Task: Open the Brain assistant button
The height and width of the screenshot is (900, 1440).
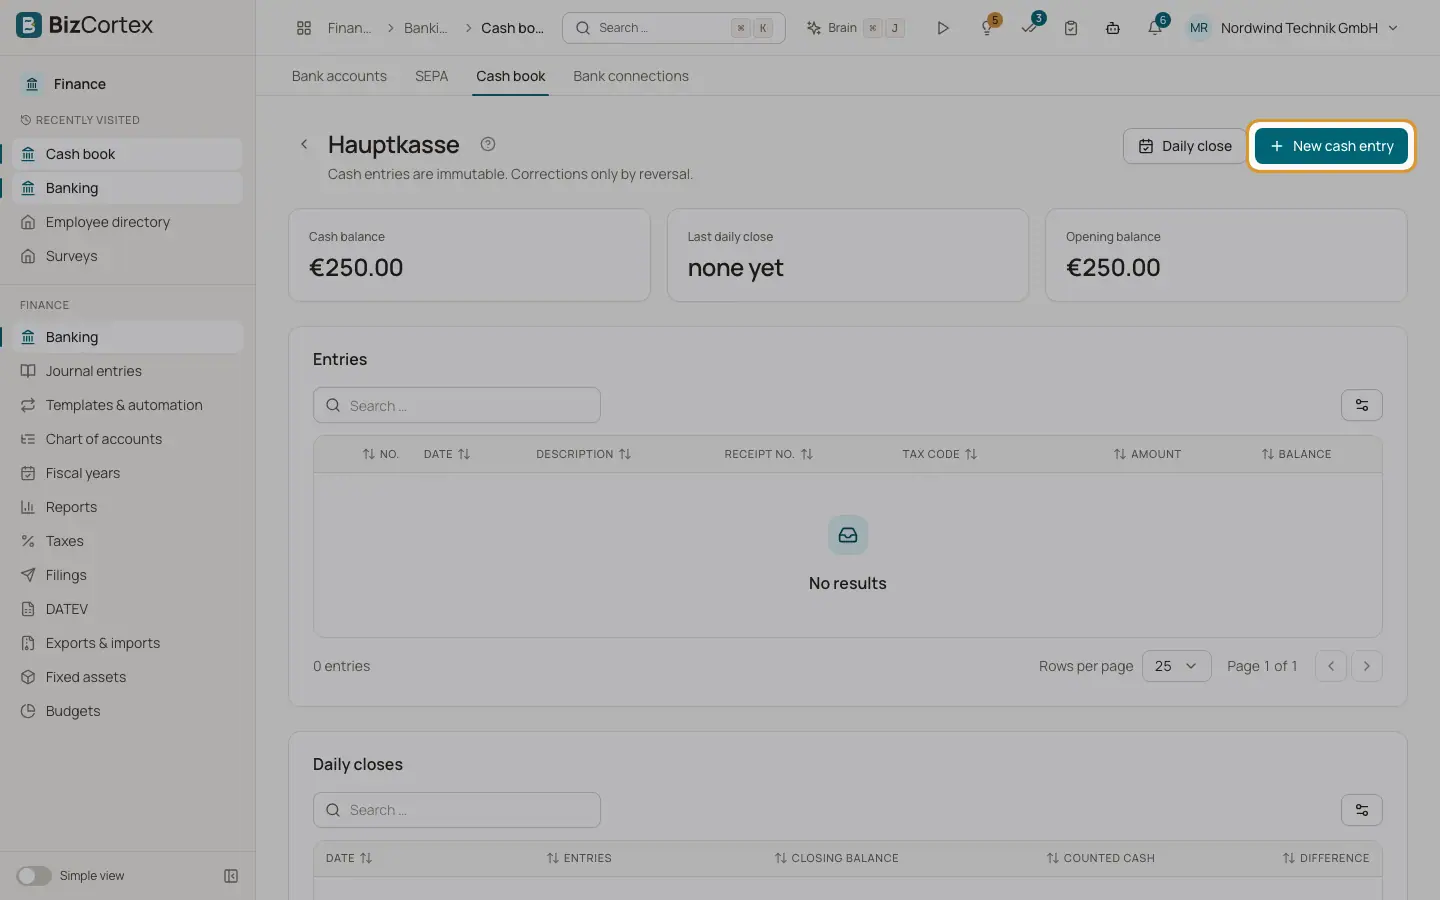Action: click(x=855, y=28)
